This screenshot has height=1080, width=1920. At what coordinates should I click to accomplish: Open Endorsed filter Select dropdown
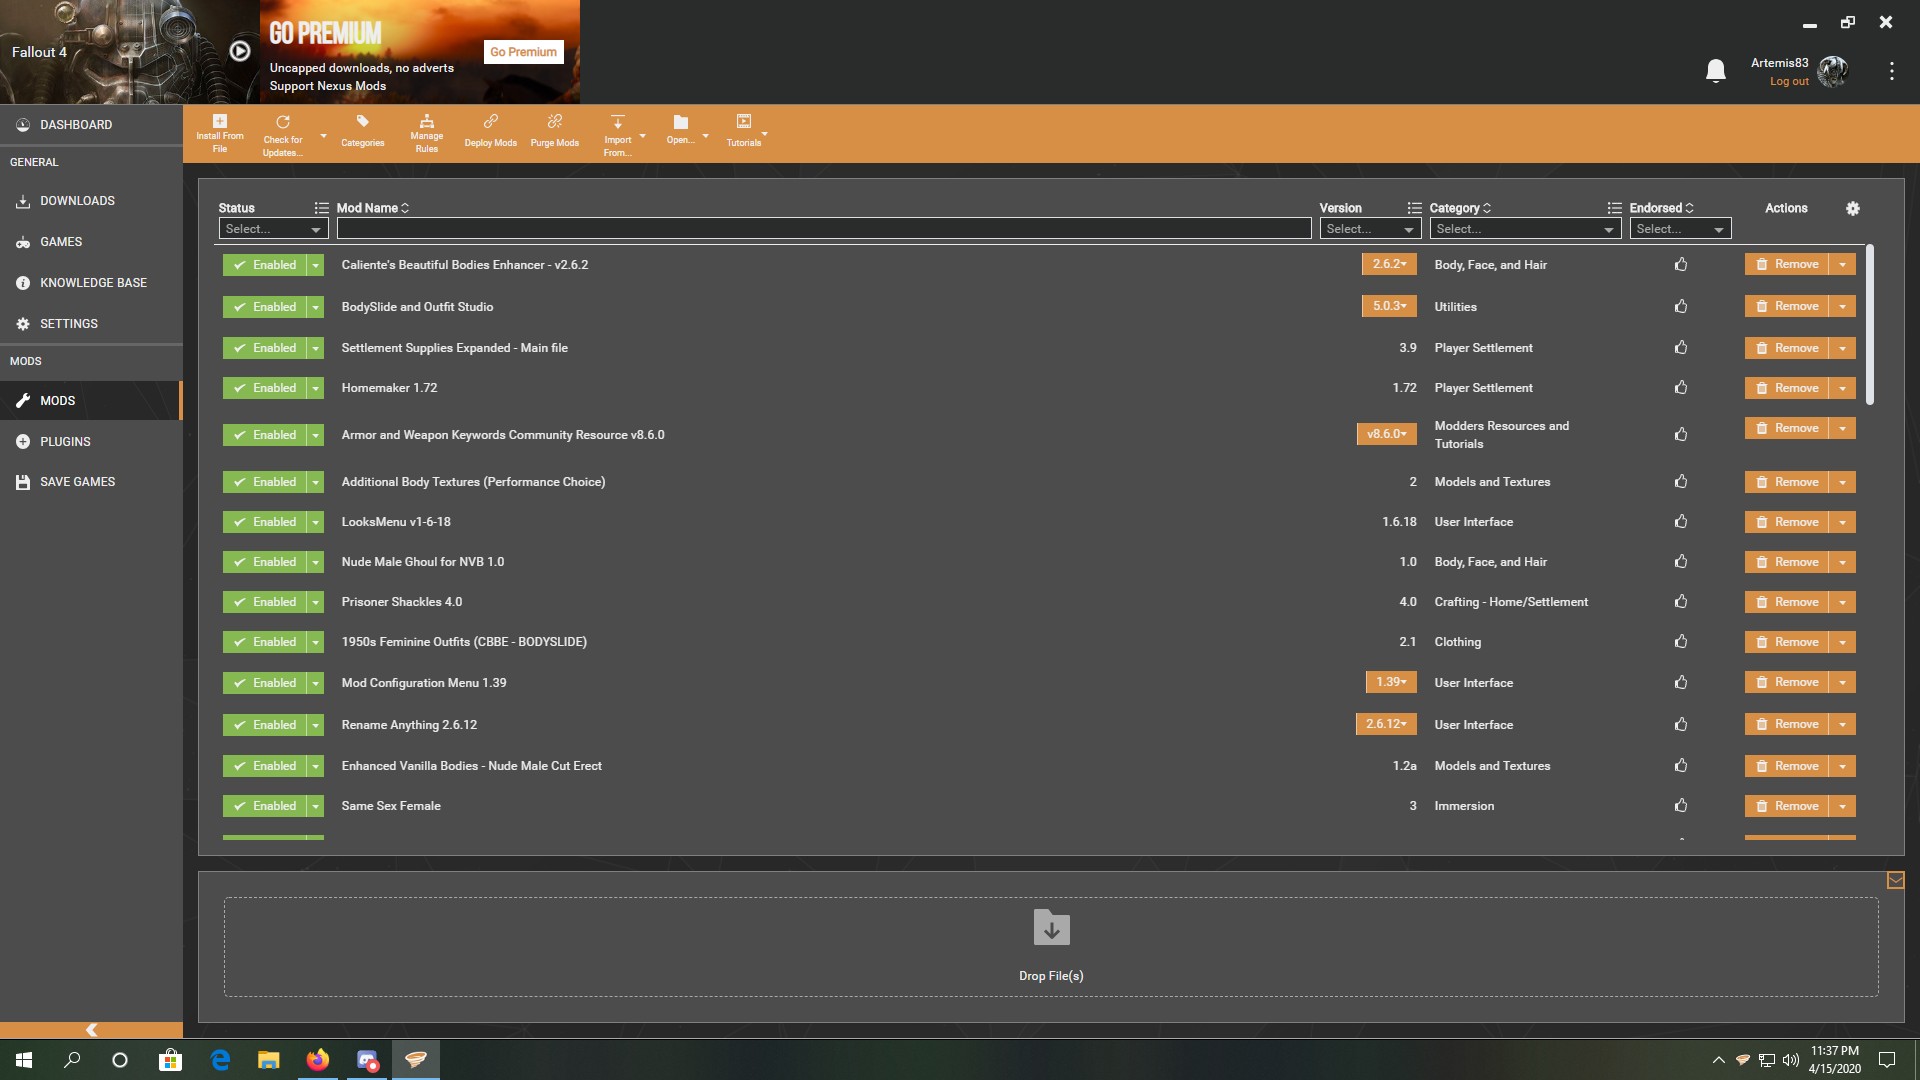click(x=1680, y=229)
